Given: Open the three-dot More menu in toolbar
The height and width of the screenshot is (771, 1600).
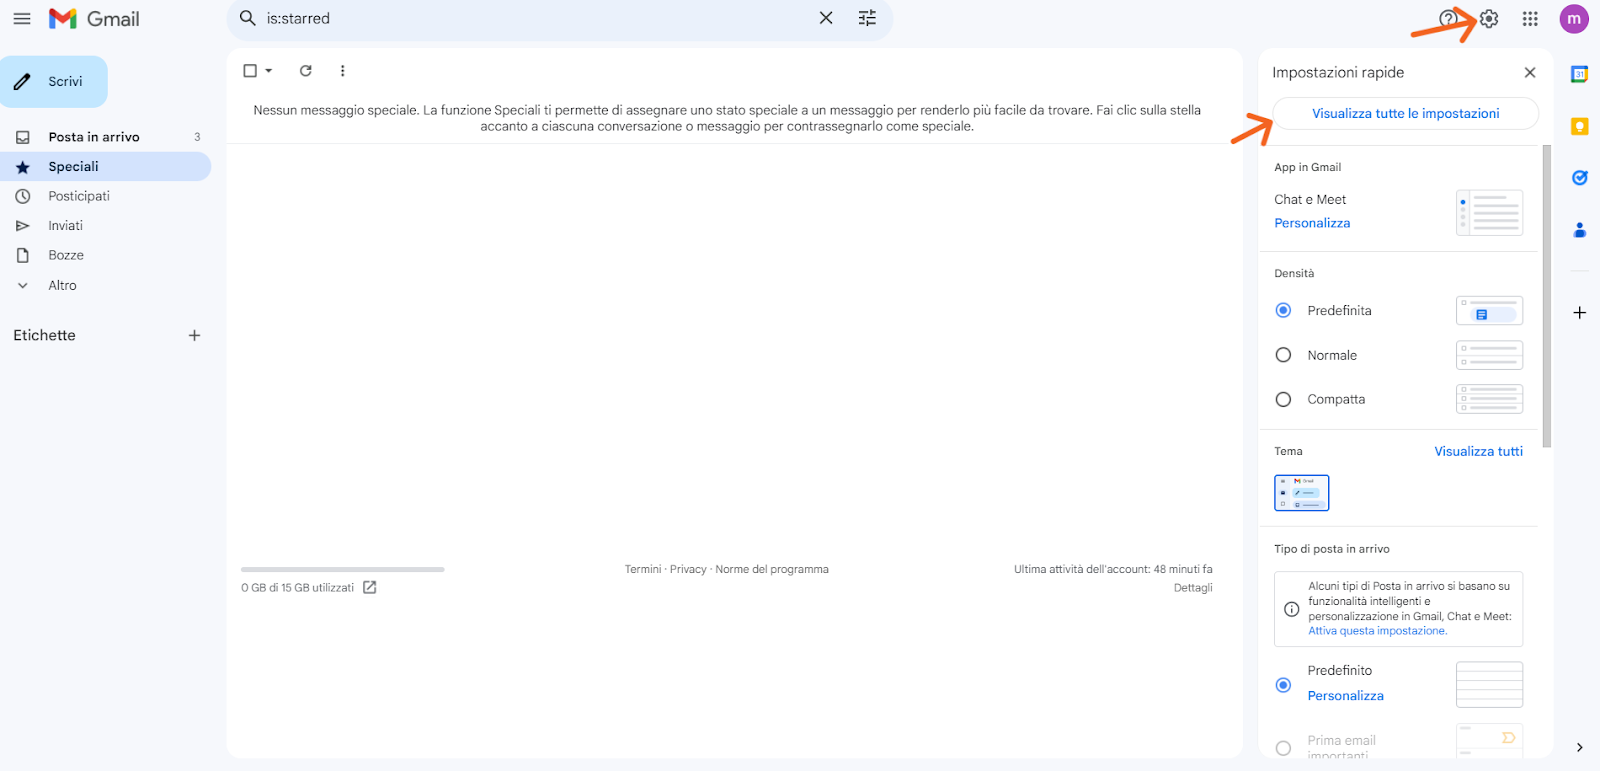Looking at the screenshot, I should click(x=342, y=71).
